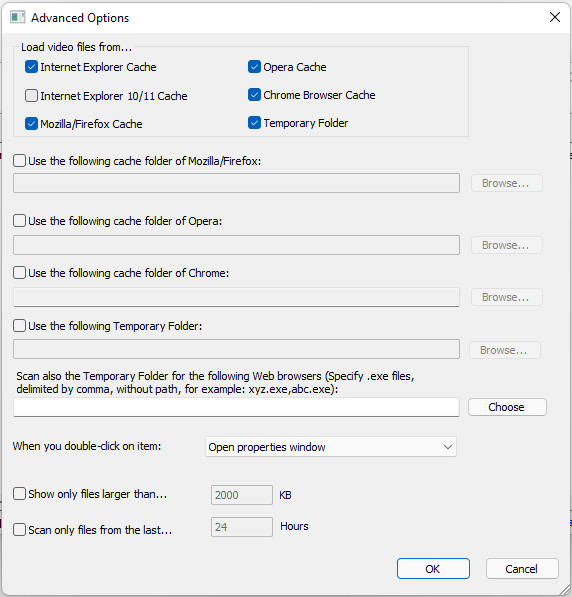
Task: Open the double-click action dropdown
Action: pyautogui.click(x=331, y=447)
